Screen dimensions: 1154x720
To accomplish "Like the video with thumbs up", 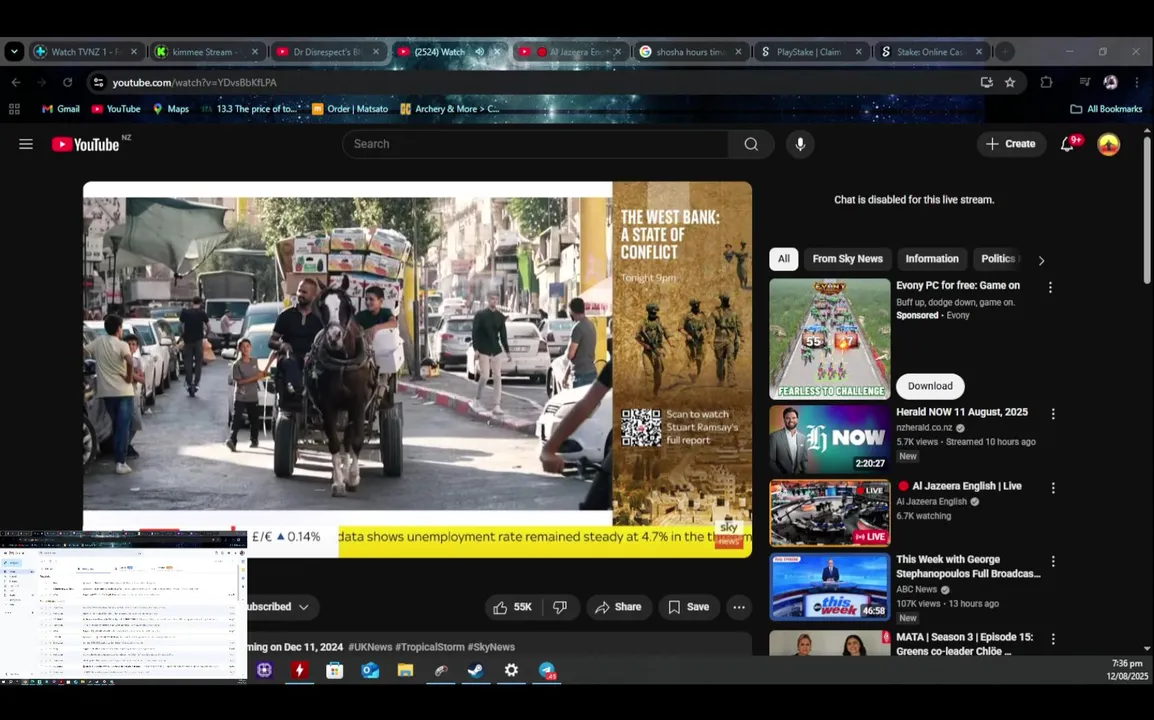I will pos(513,607).
